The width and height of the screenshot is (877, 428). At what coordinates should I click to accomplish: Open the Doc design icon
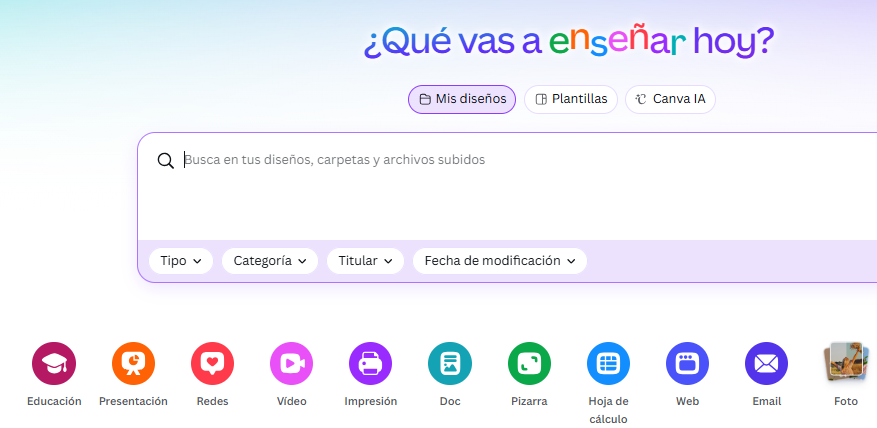(450, 364)
